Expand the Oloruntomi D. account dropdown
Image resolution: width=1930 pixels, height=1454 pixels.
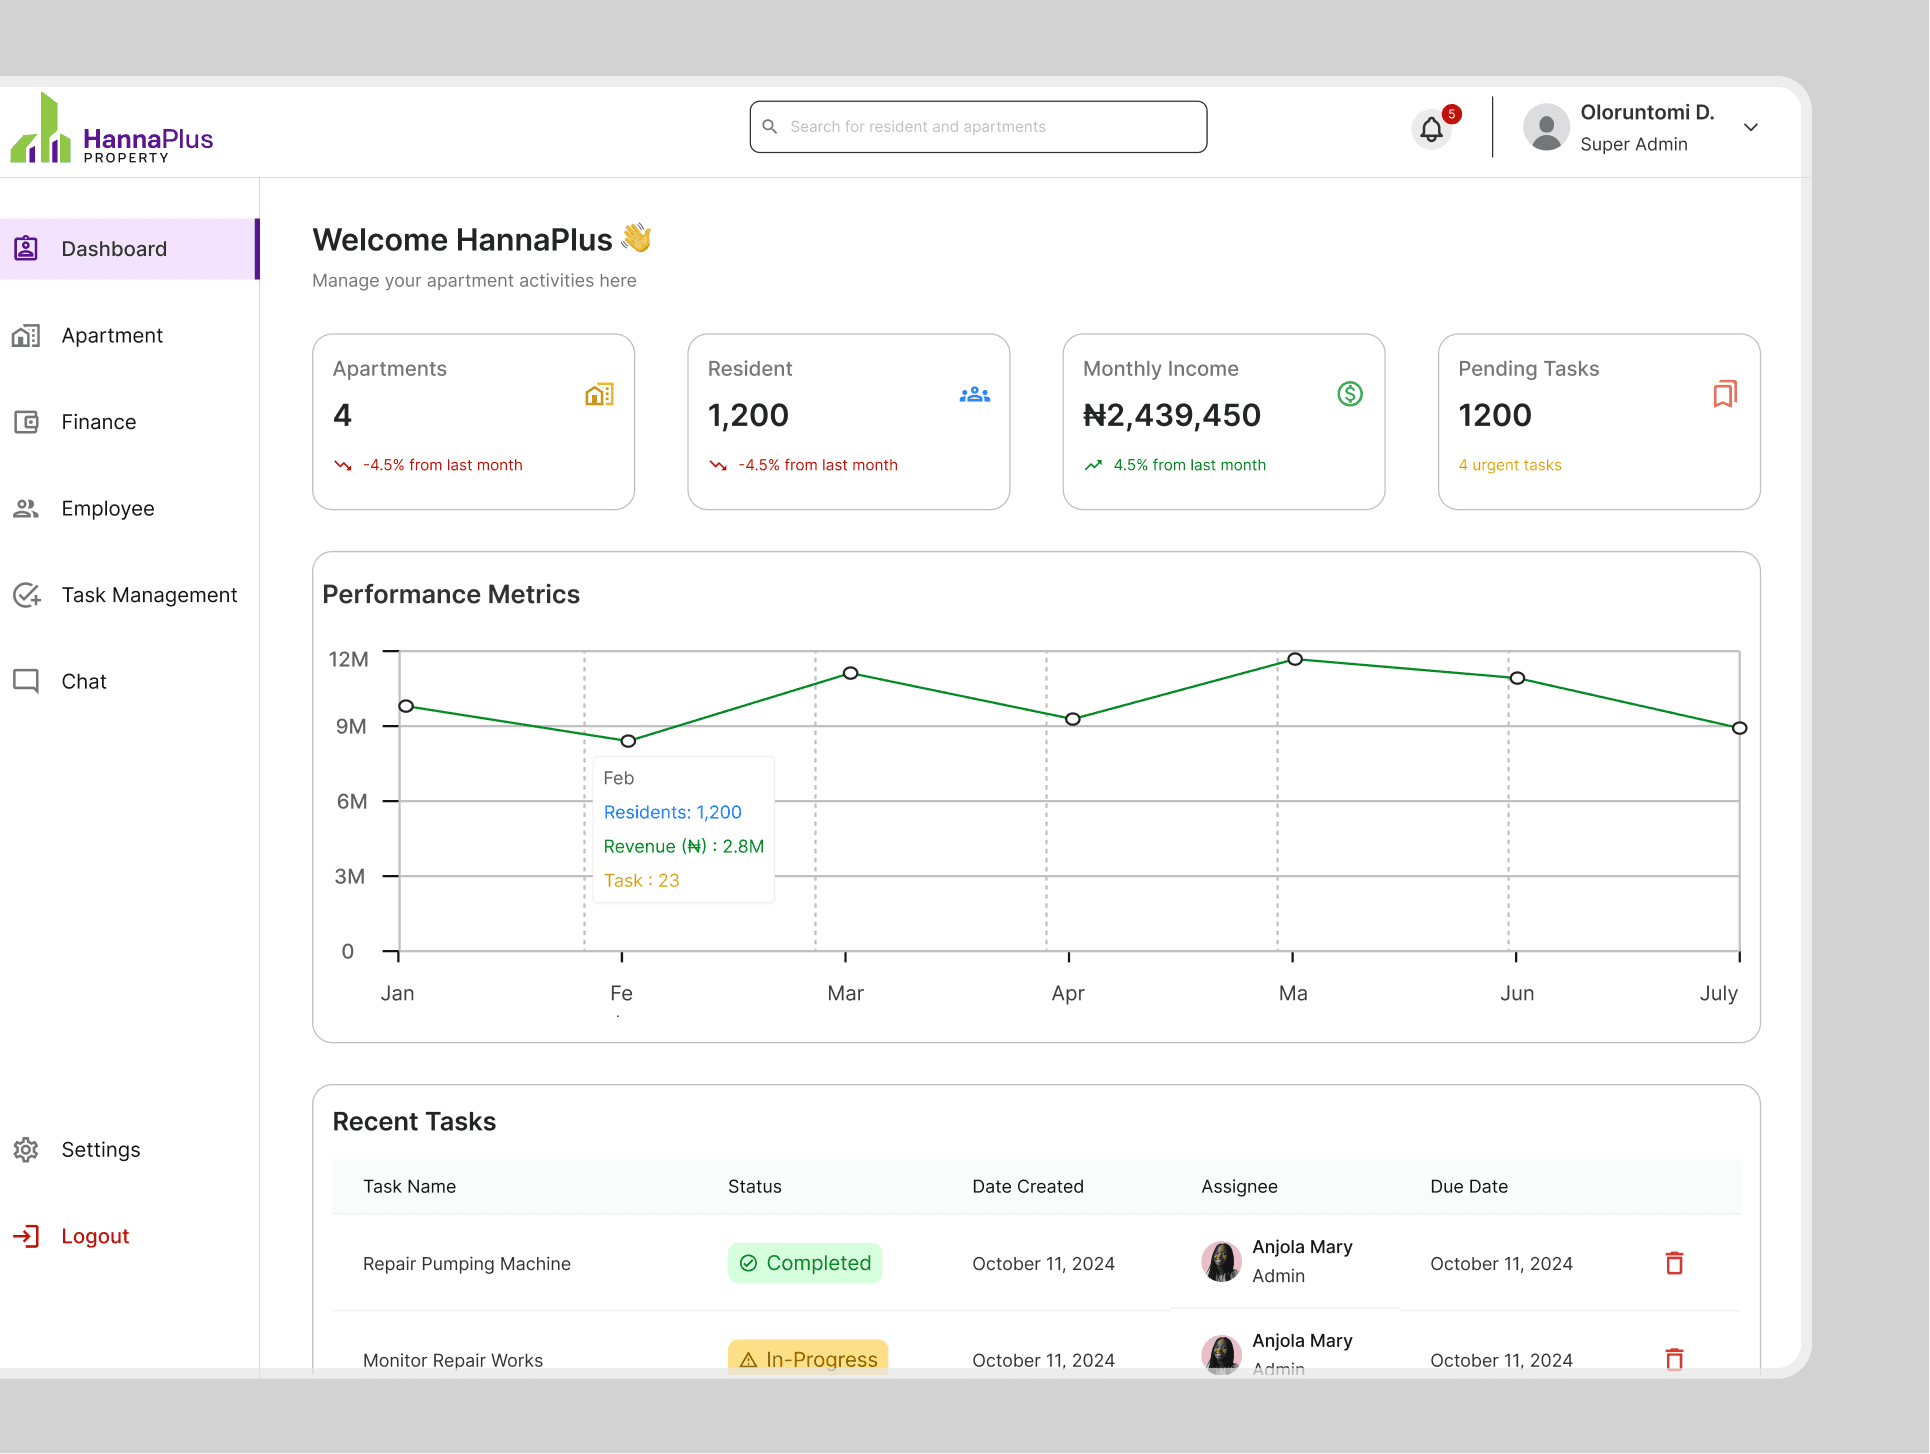(1751, 127)
